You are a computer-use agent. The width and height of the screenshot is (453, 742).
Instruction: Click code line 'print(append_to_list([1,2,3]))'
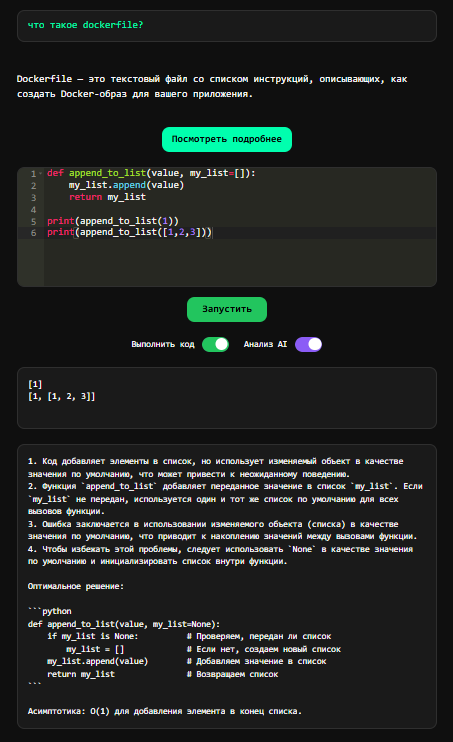click(129, 232)
